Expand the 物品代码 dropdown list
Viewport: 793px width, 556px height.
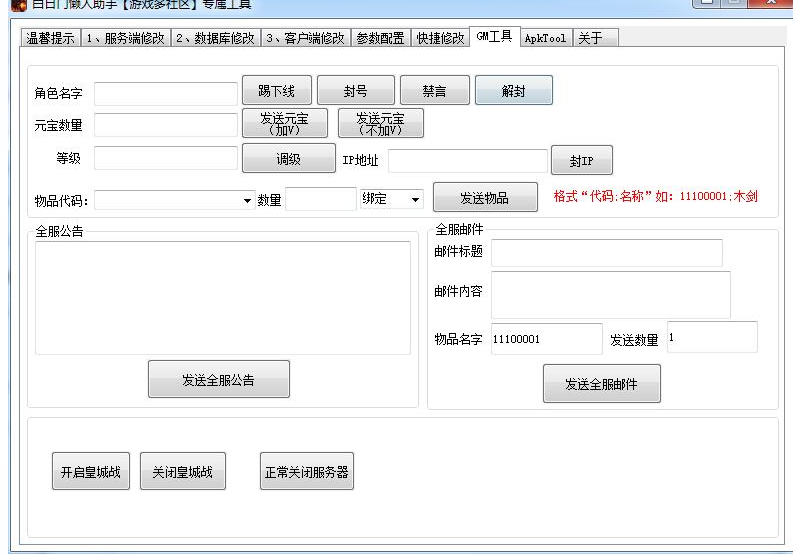247,200
